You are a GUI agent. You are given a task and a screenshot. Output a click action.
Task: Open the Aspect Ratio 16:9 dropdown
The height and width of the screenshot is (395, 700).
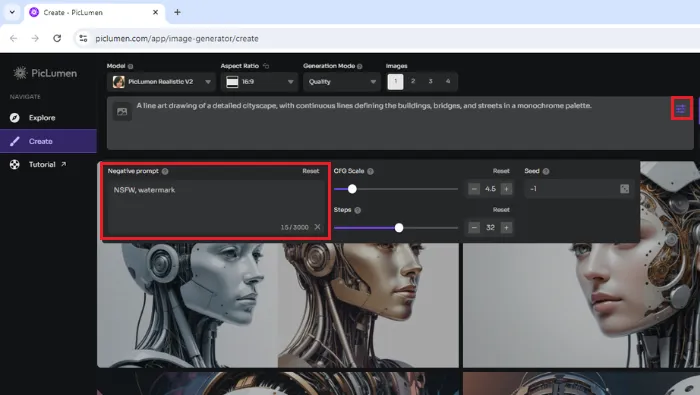click(259, 82)
